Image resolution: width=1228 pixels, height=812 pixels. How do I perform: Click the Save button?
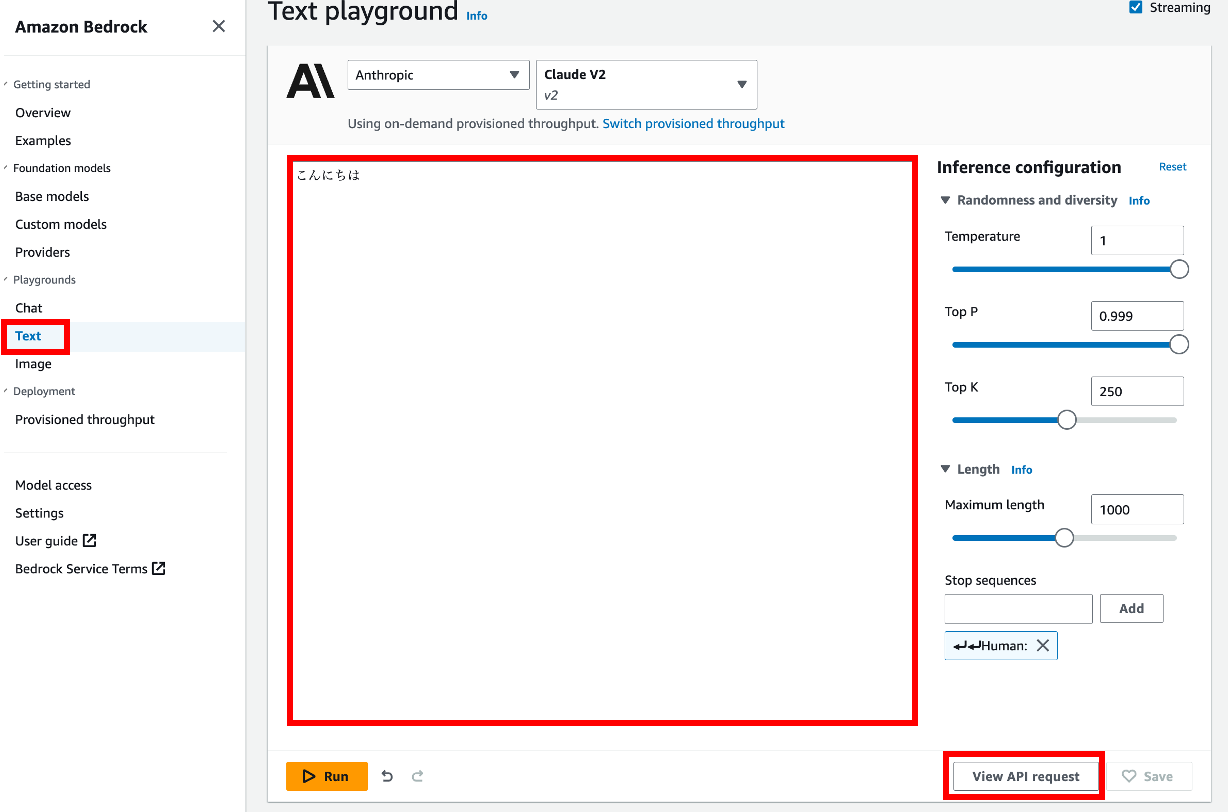pos(1149,776)
